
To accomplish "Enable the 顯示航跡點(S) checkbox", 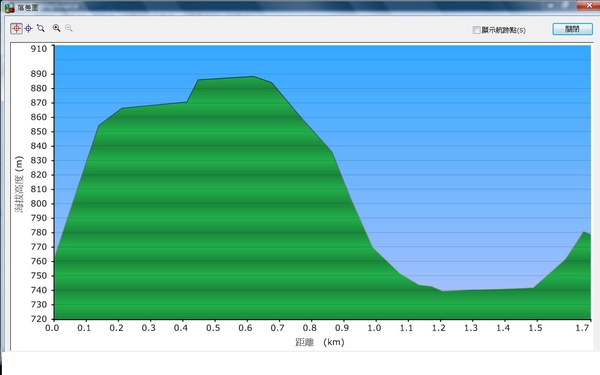I will pos(476,30).
